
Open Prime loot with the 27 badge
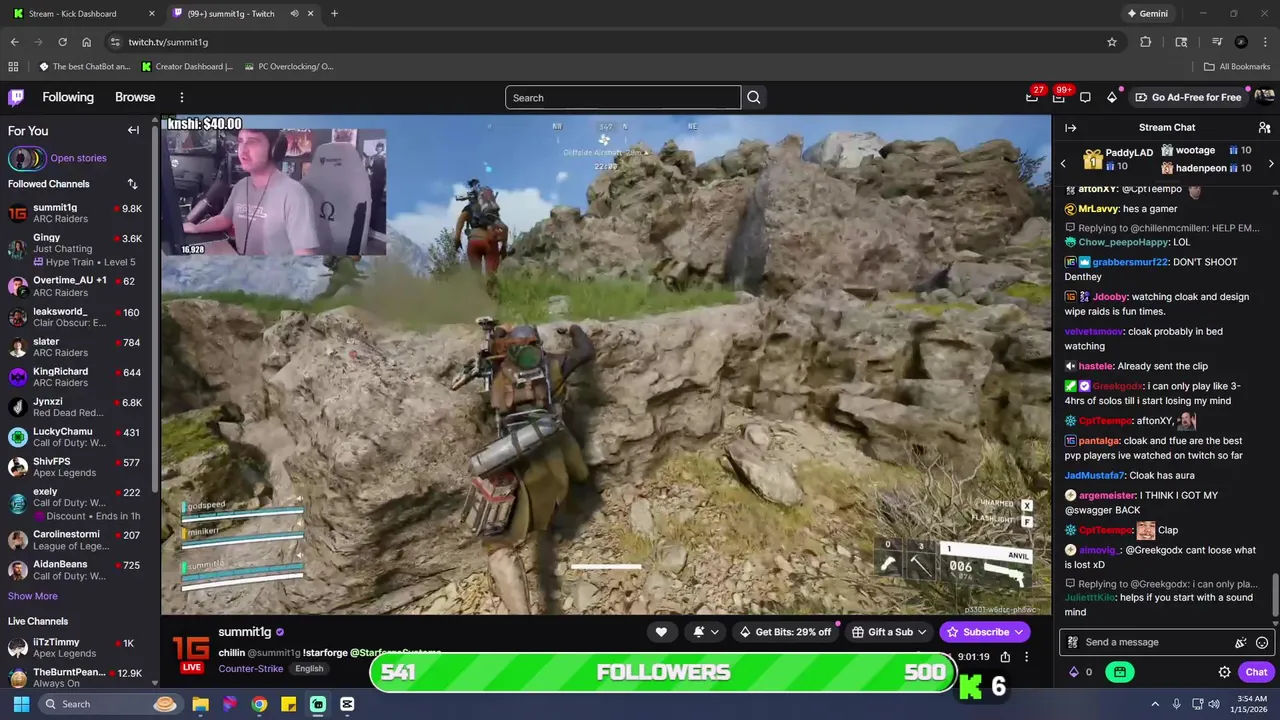coord(1032,97)
